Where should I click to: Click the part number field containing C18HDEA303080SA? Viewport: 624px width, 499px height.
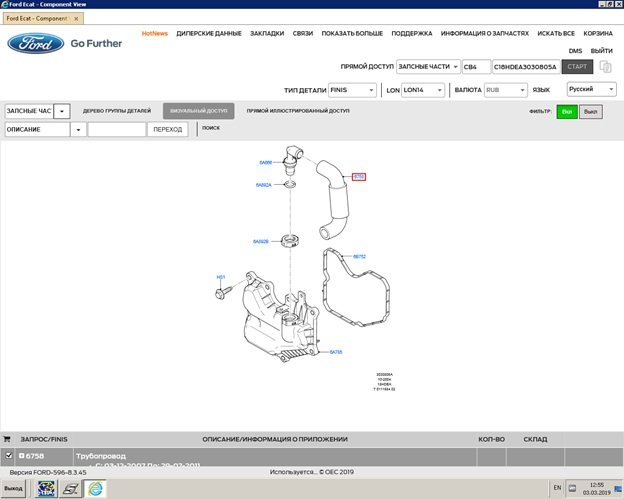coord(524,67)
